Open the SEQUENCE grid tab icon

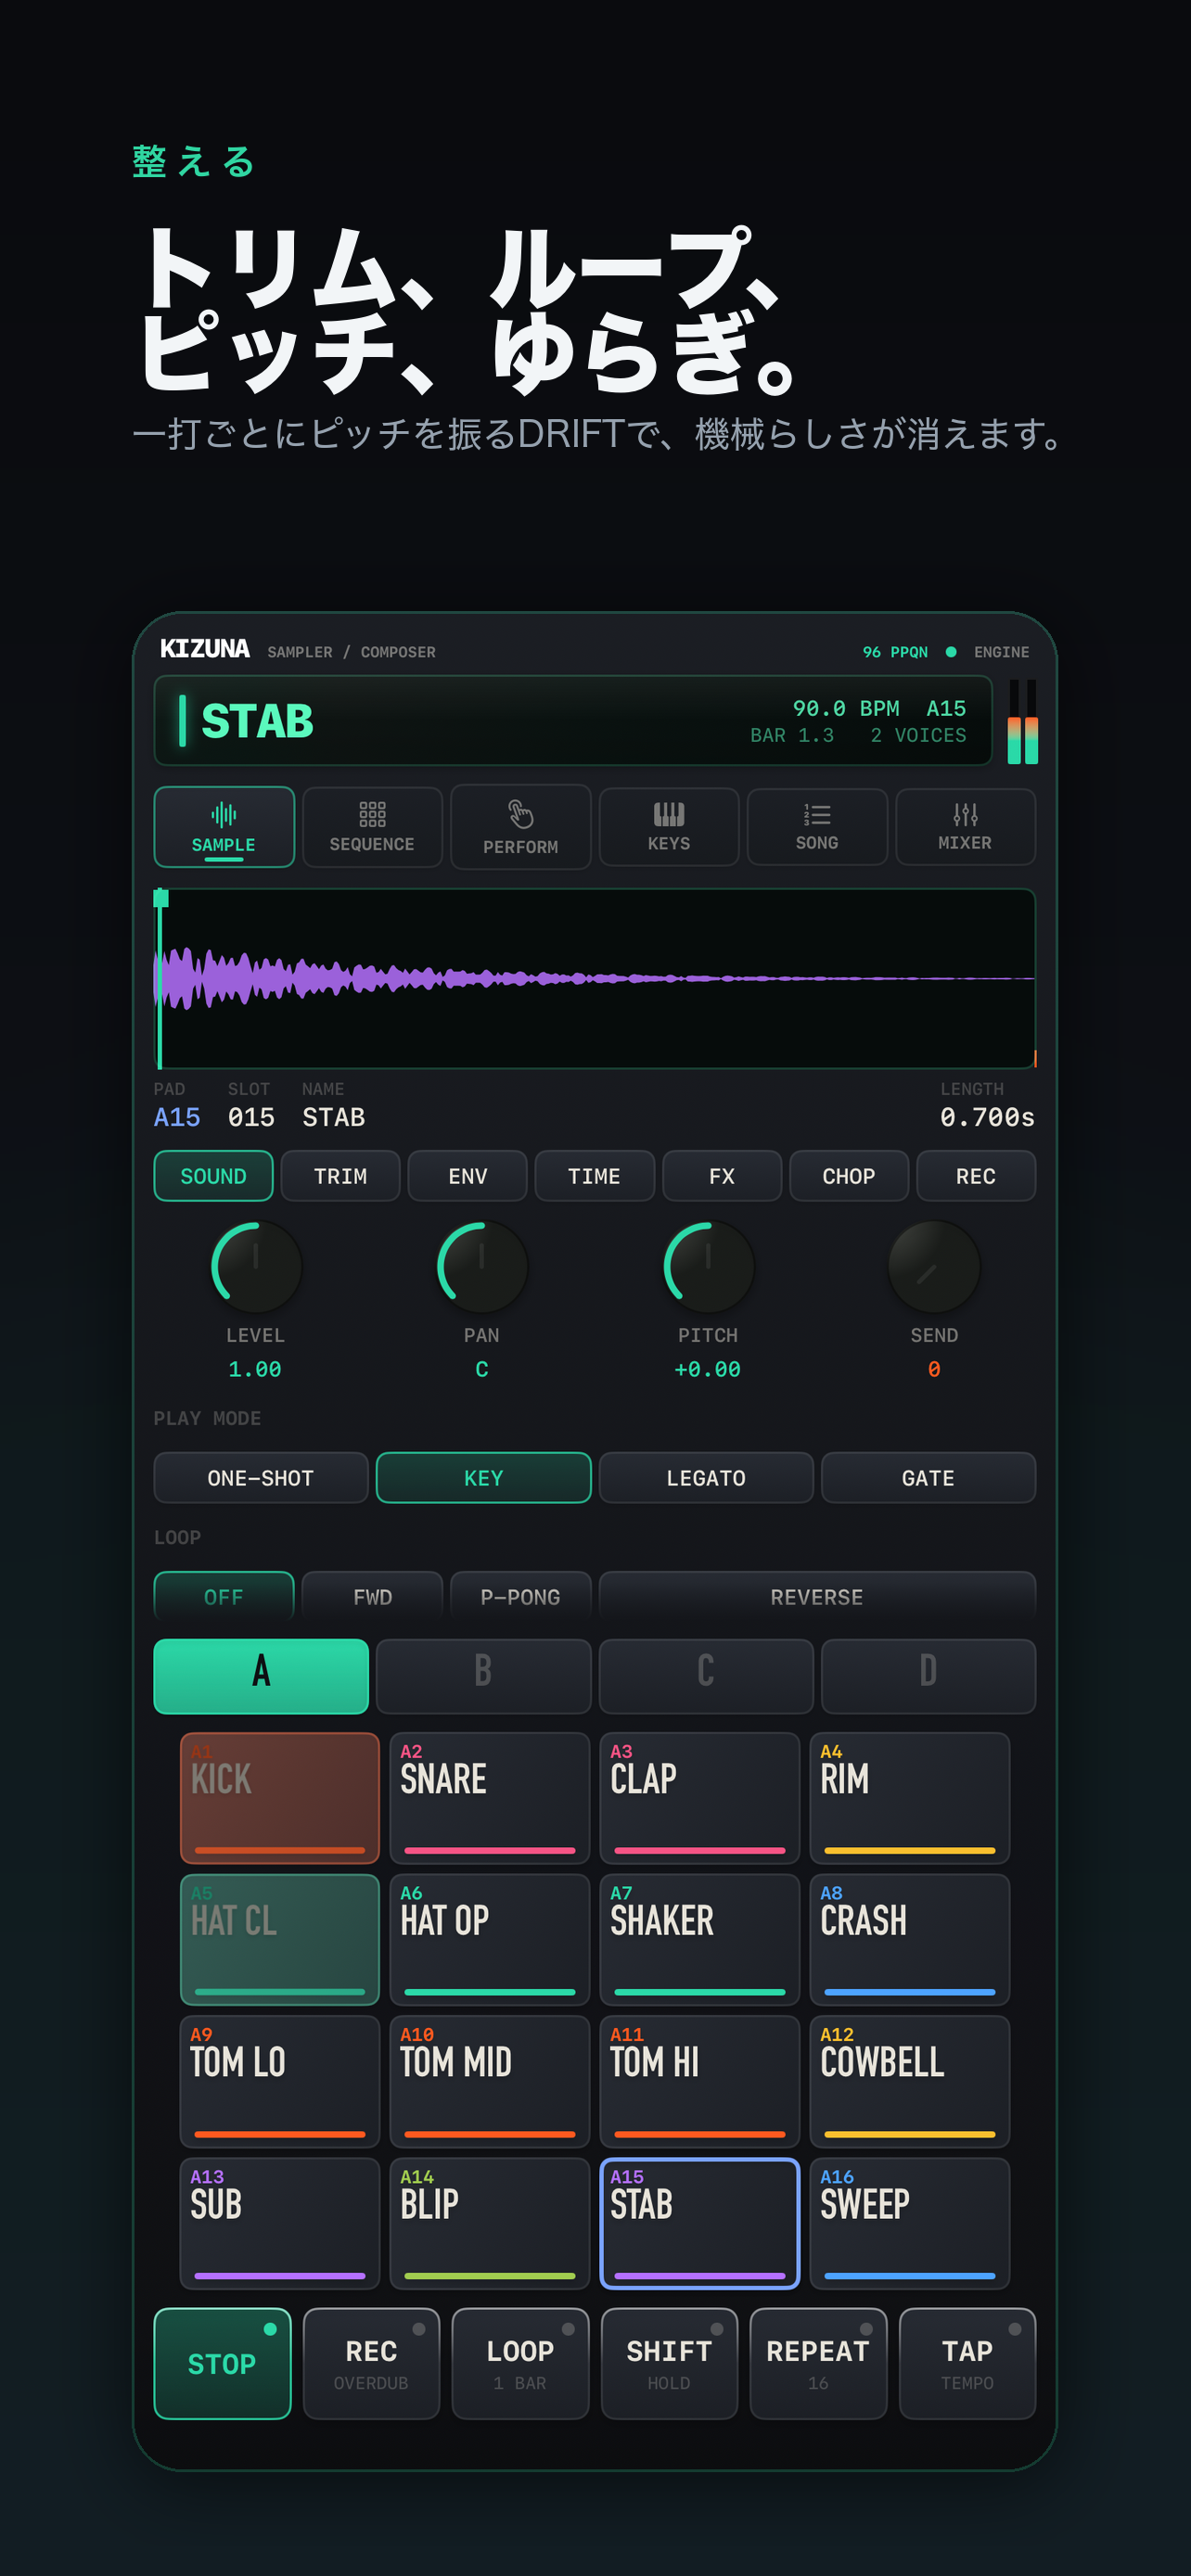coord(372,814)
